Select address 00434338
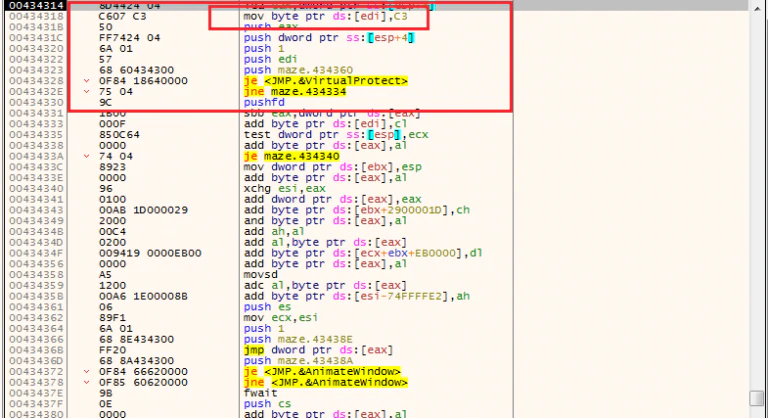The image size is (768, 418). point(36,146)
